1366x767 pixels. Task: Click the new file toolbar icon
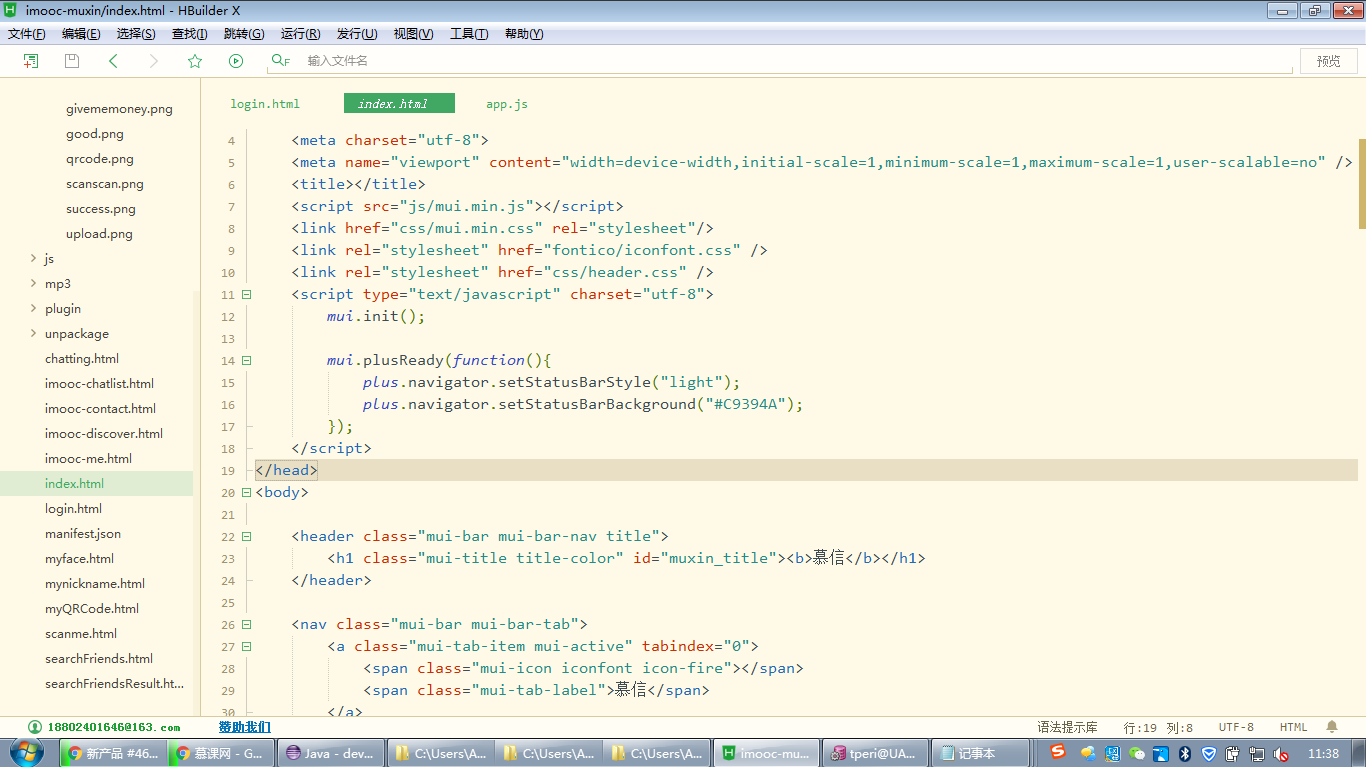tap(31, 61)
